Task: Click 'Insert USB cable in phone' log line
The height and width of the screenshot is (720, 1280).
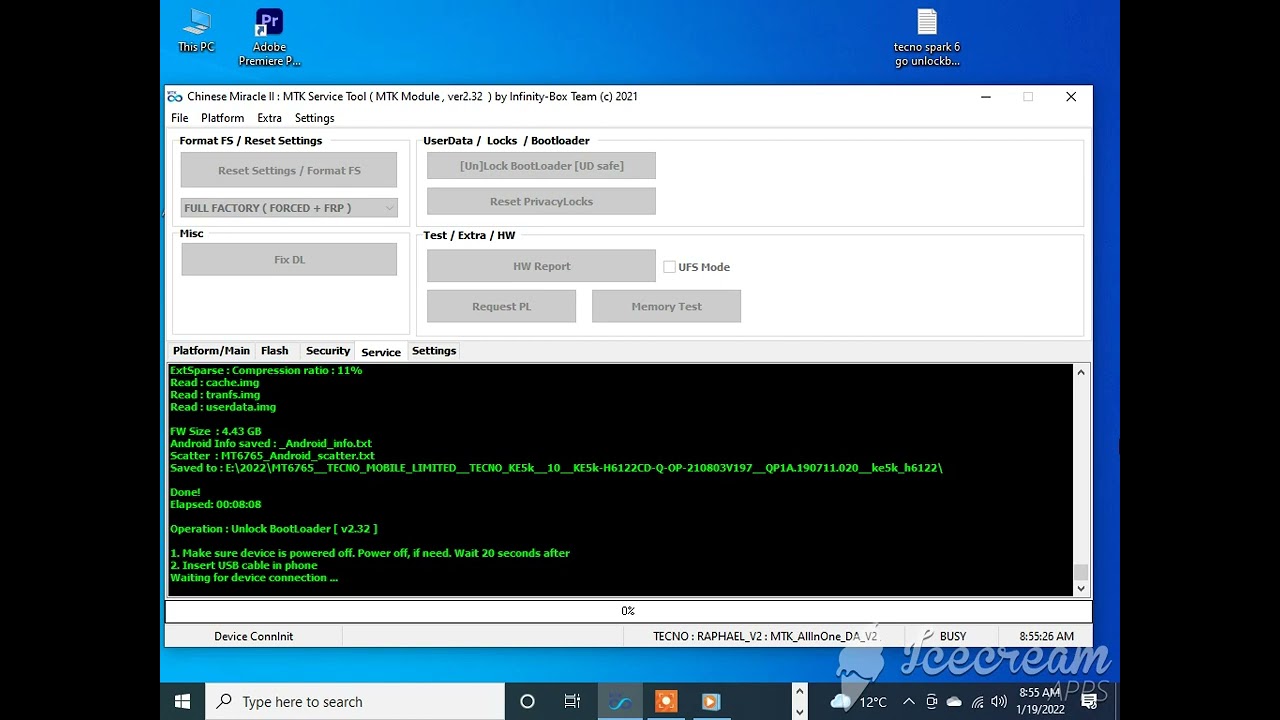Action: (x=244, y=566)
